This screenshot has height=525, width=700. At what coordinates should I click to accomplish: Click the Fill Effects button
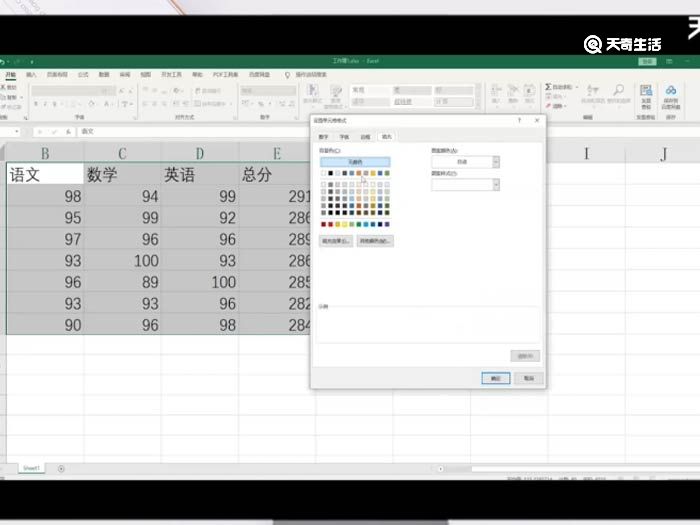(336, 241)
